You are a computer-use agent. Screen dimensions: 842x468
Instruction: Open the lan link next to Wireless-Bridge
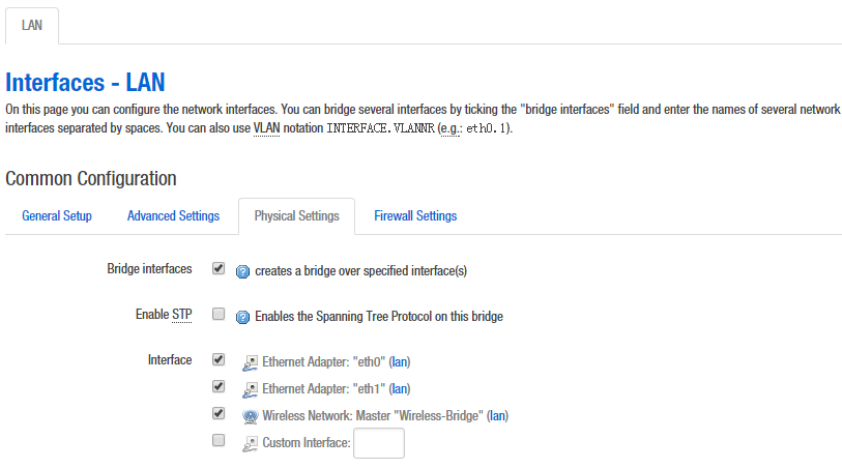(498, 415)
